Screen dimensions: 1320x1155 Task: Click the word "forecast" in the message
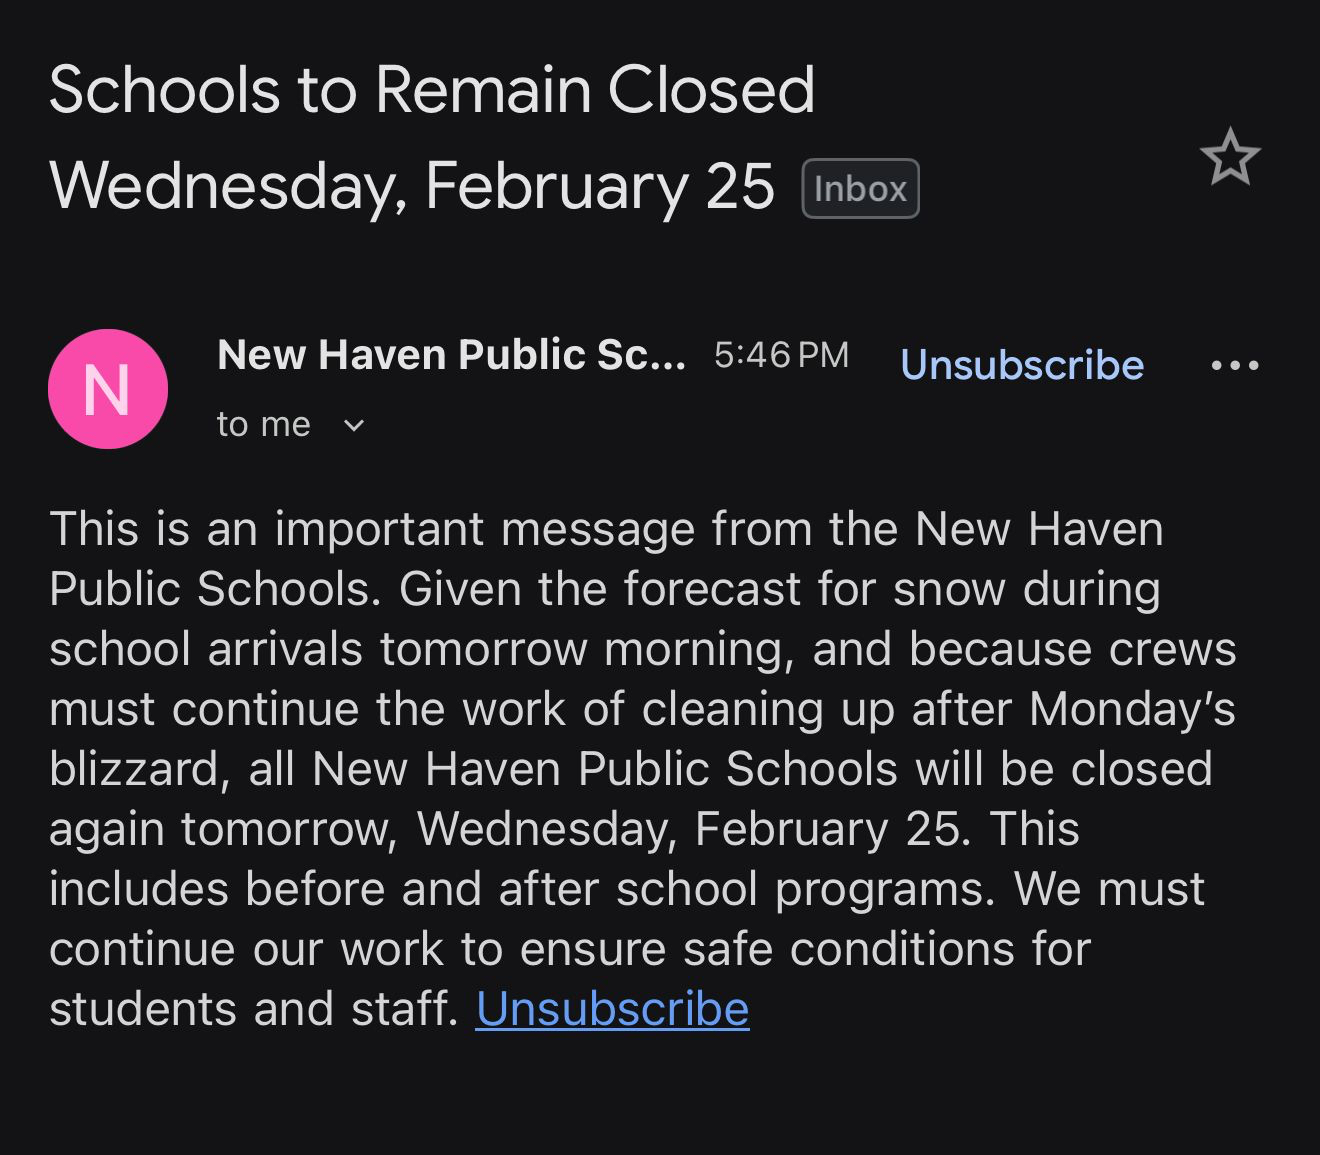(x=713, y=589)
